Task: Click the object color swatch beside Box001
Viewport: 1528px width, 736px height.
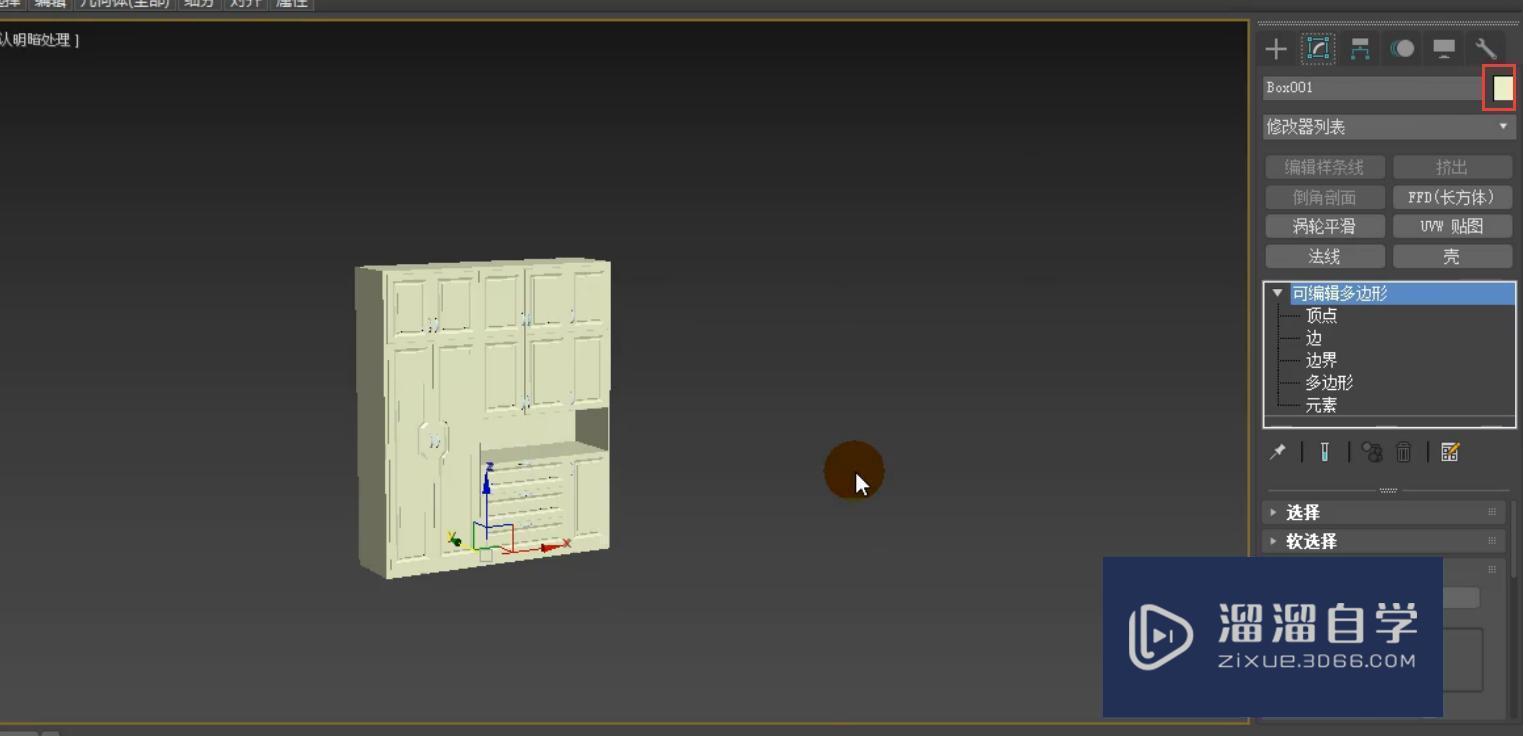Action: [1502, 88]
